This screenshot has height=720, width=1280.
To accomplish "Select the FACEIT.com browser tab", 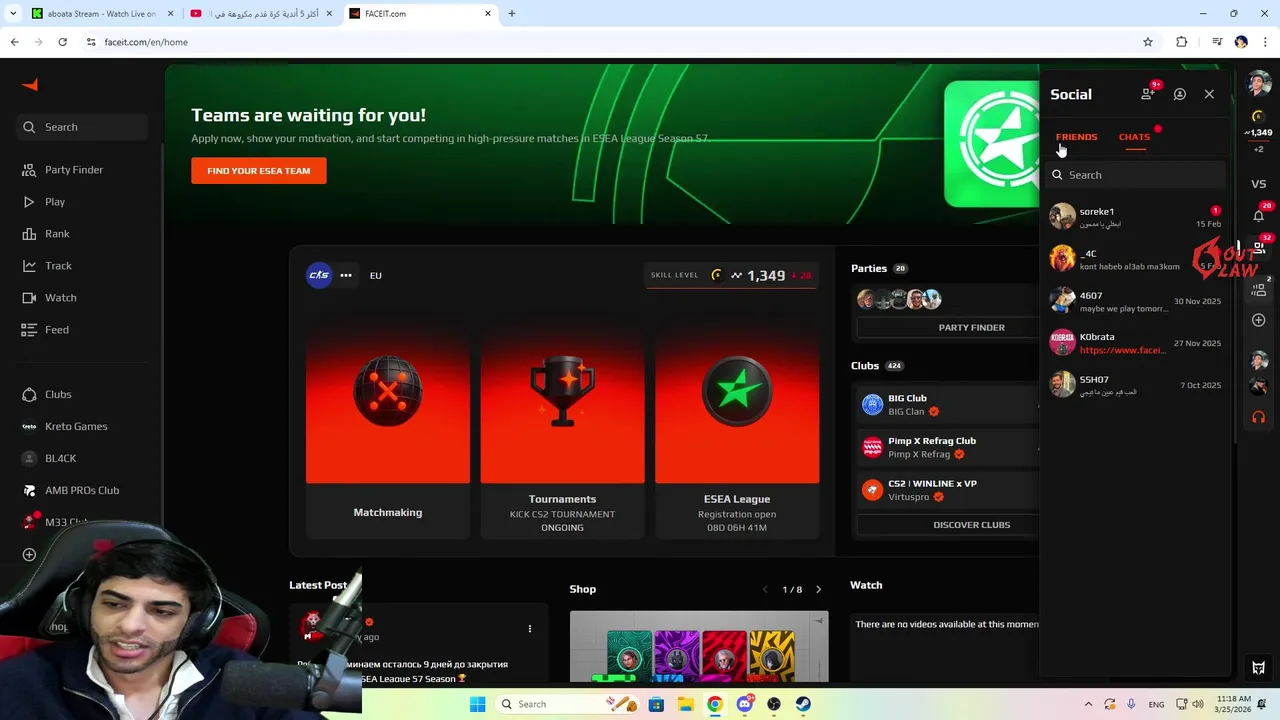I will point(420,13).
